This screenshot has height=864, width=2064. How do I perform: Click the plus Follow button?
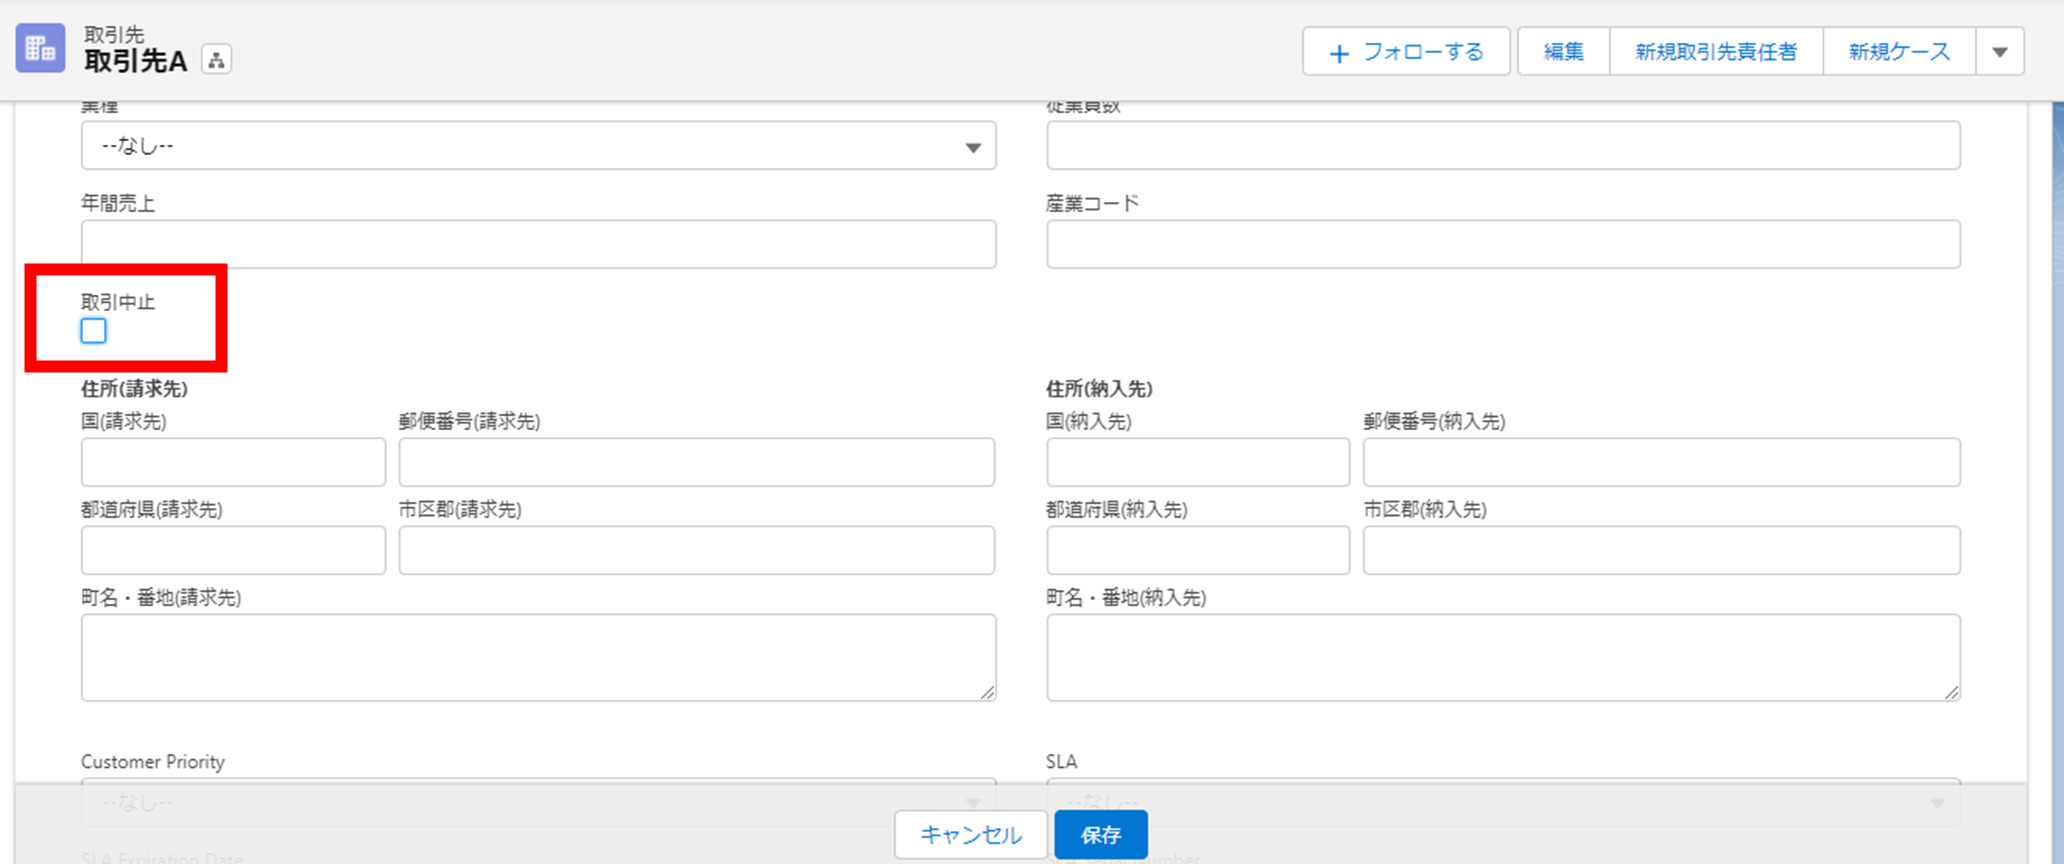(1406, 52)
